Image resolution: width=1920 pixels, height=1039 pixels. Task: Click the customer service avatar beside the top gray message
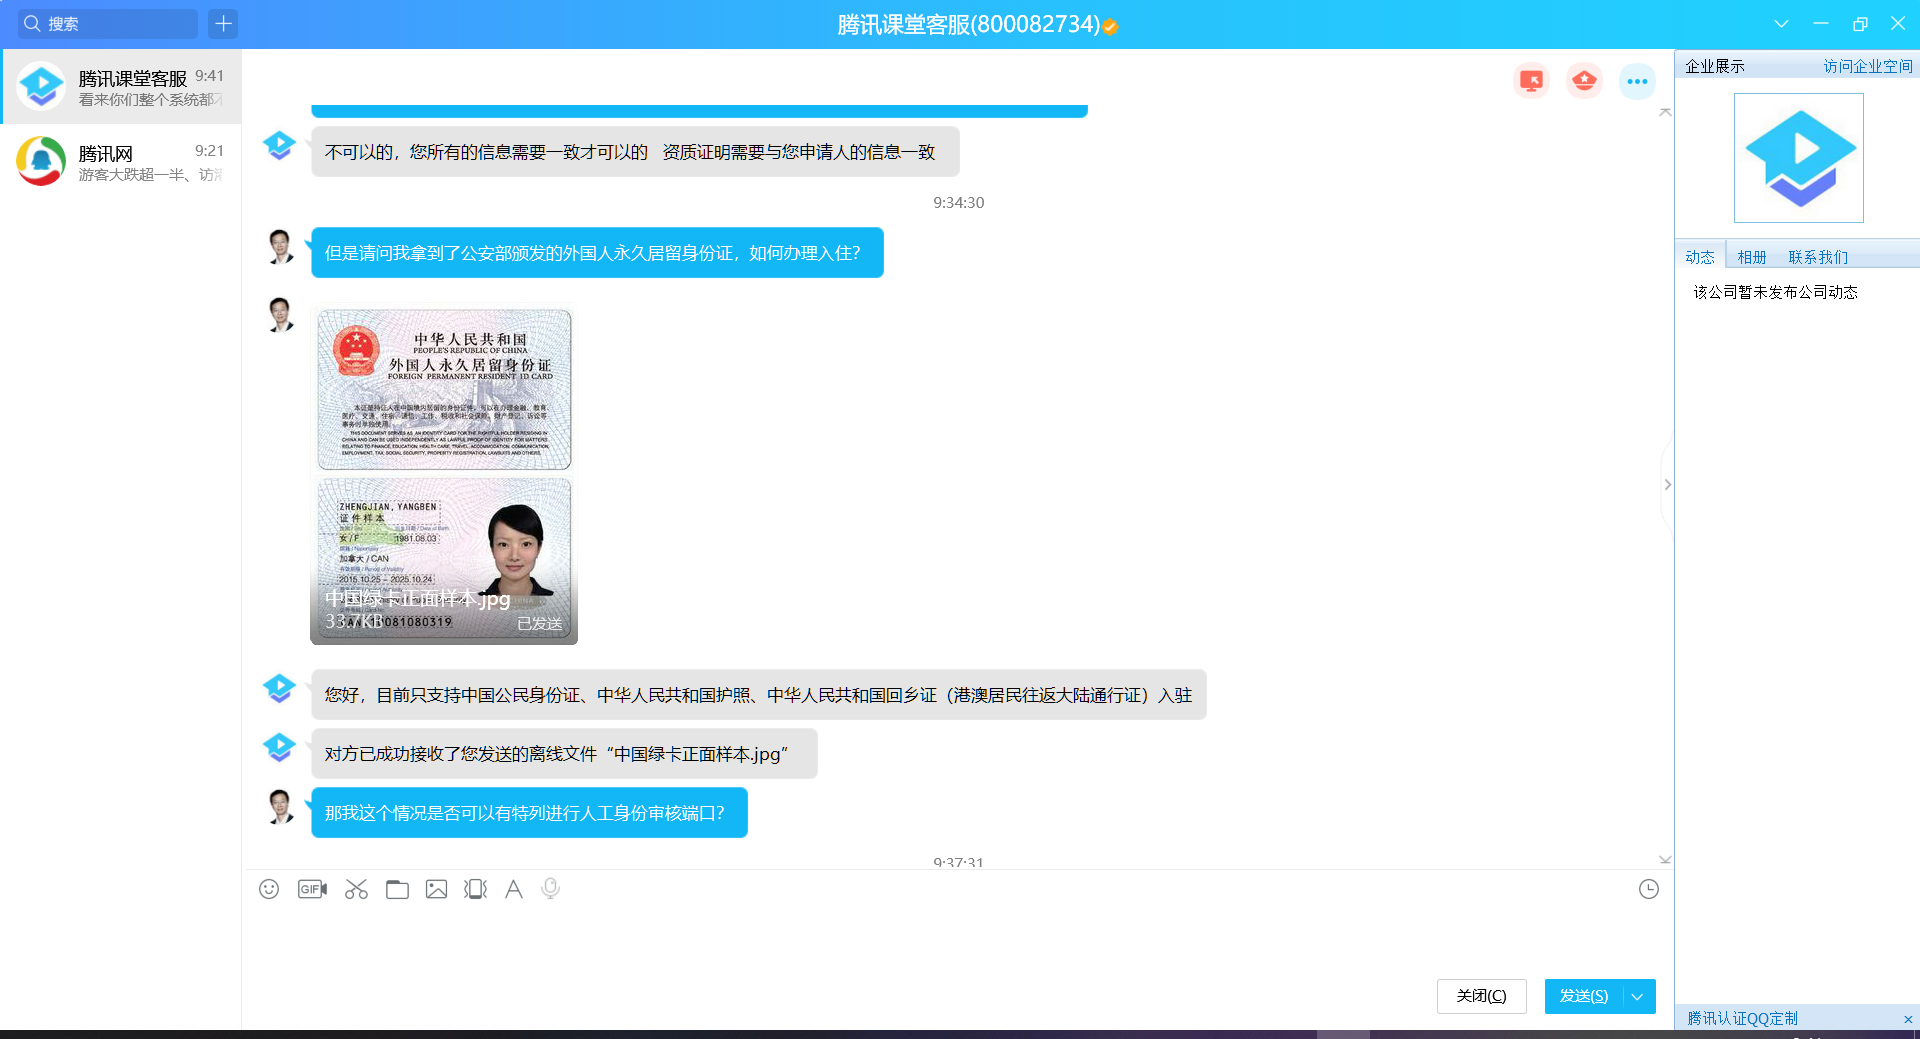[279, 146]
